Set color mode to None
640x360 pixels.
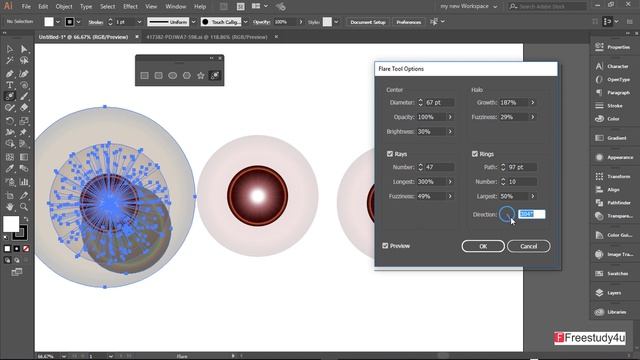[26, 249]
